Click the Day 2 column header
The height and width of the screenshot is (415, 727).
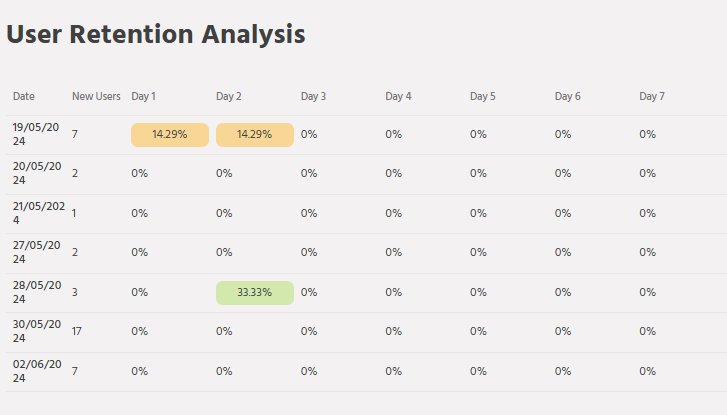tap(229, 96)
